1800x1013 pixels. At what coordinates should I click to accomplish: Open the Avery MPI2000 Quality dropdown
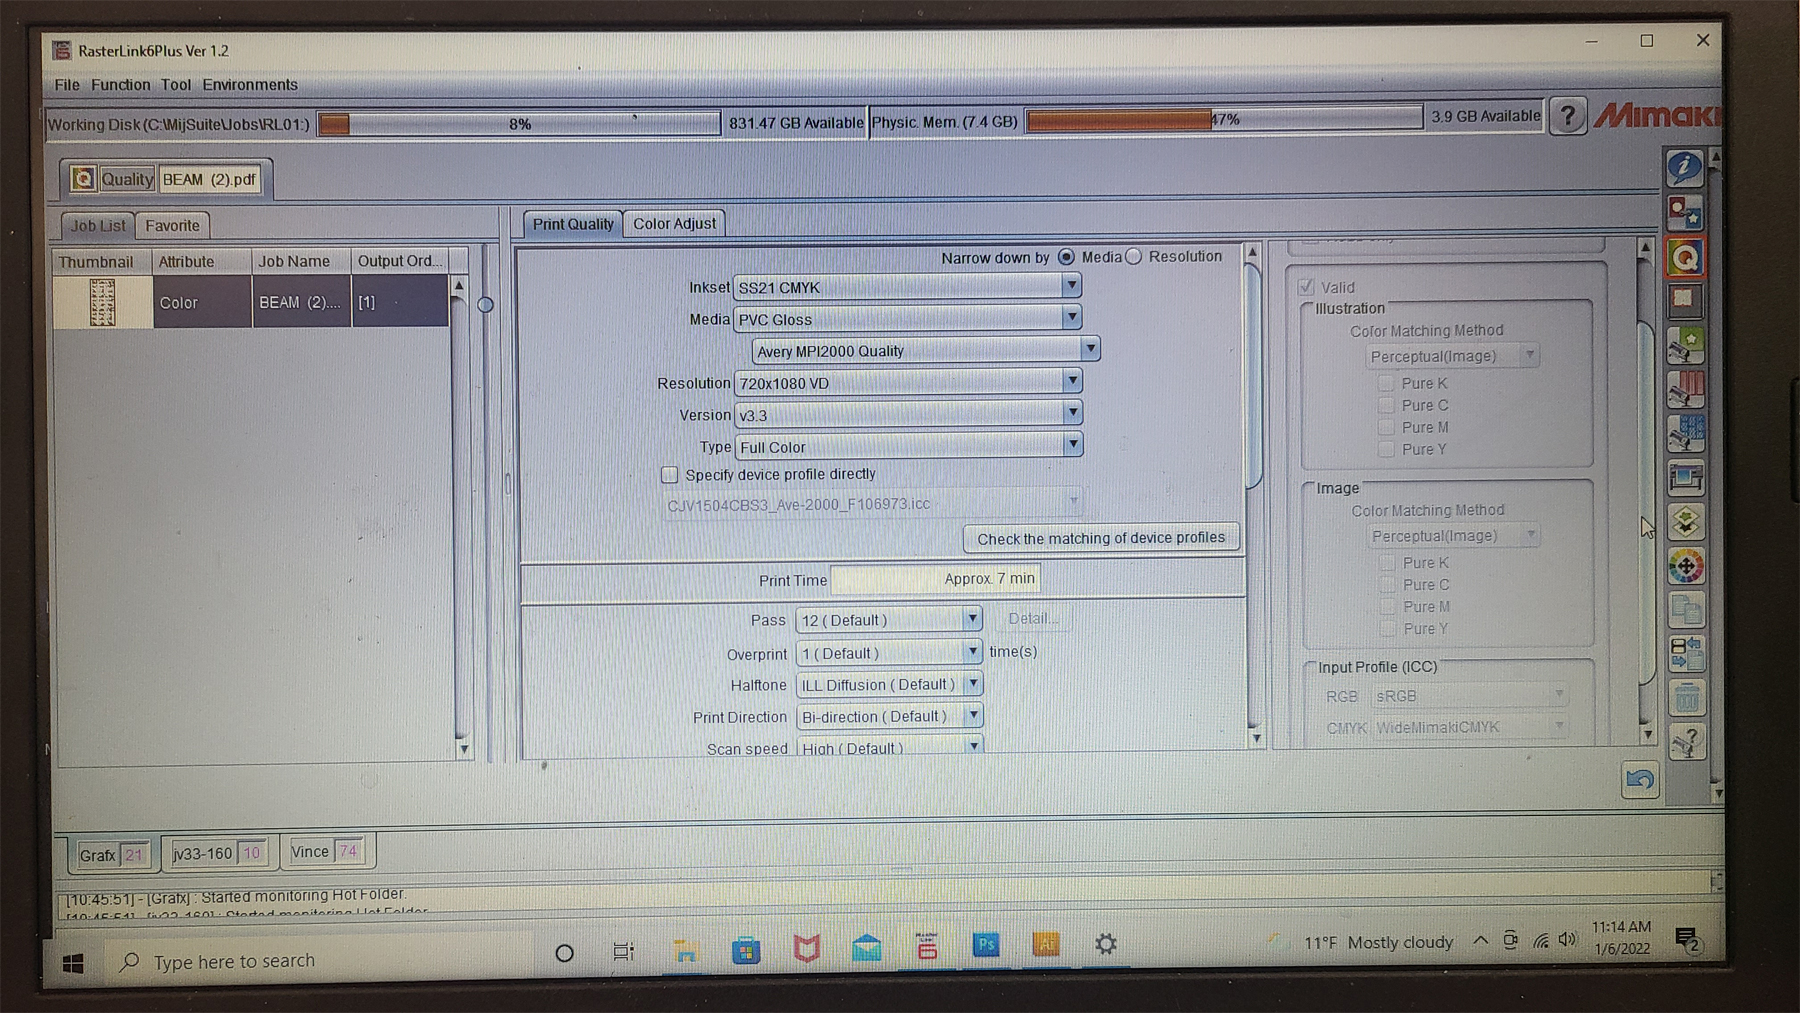(x=925, y=350)
